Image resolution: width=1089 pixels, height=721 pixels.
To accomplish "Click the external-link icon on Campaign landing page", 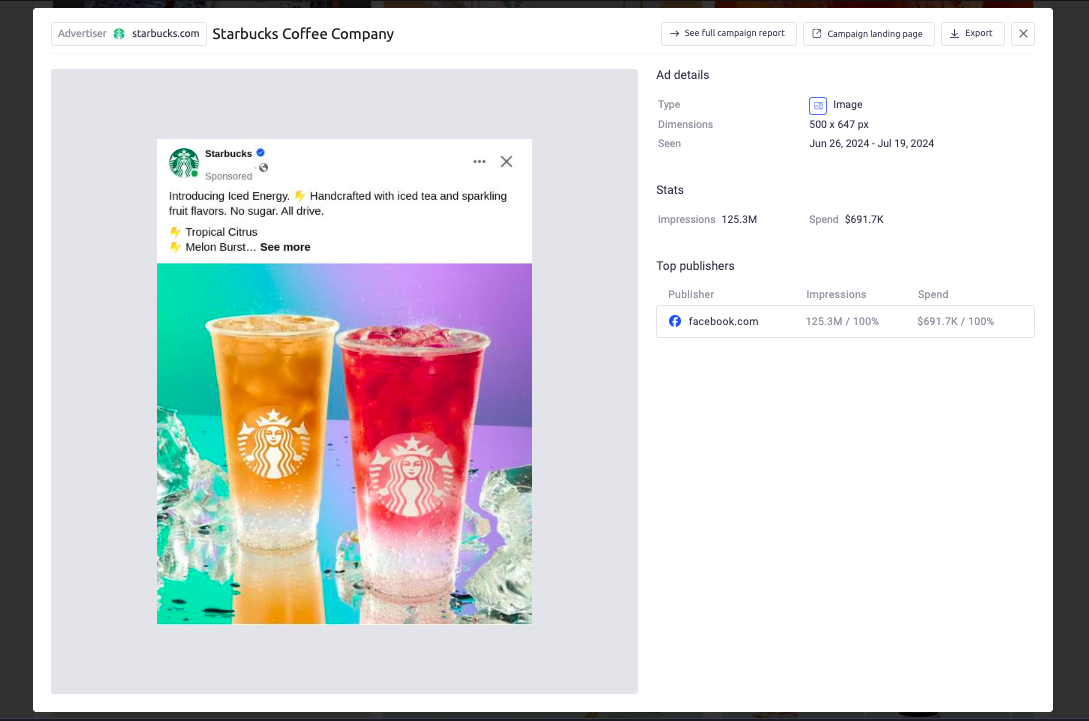I will 815,33.
